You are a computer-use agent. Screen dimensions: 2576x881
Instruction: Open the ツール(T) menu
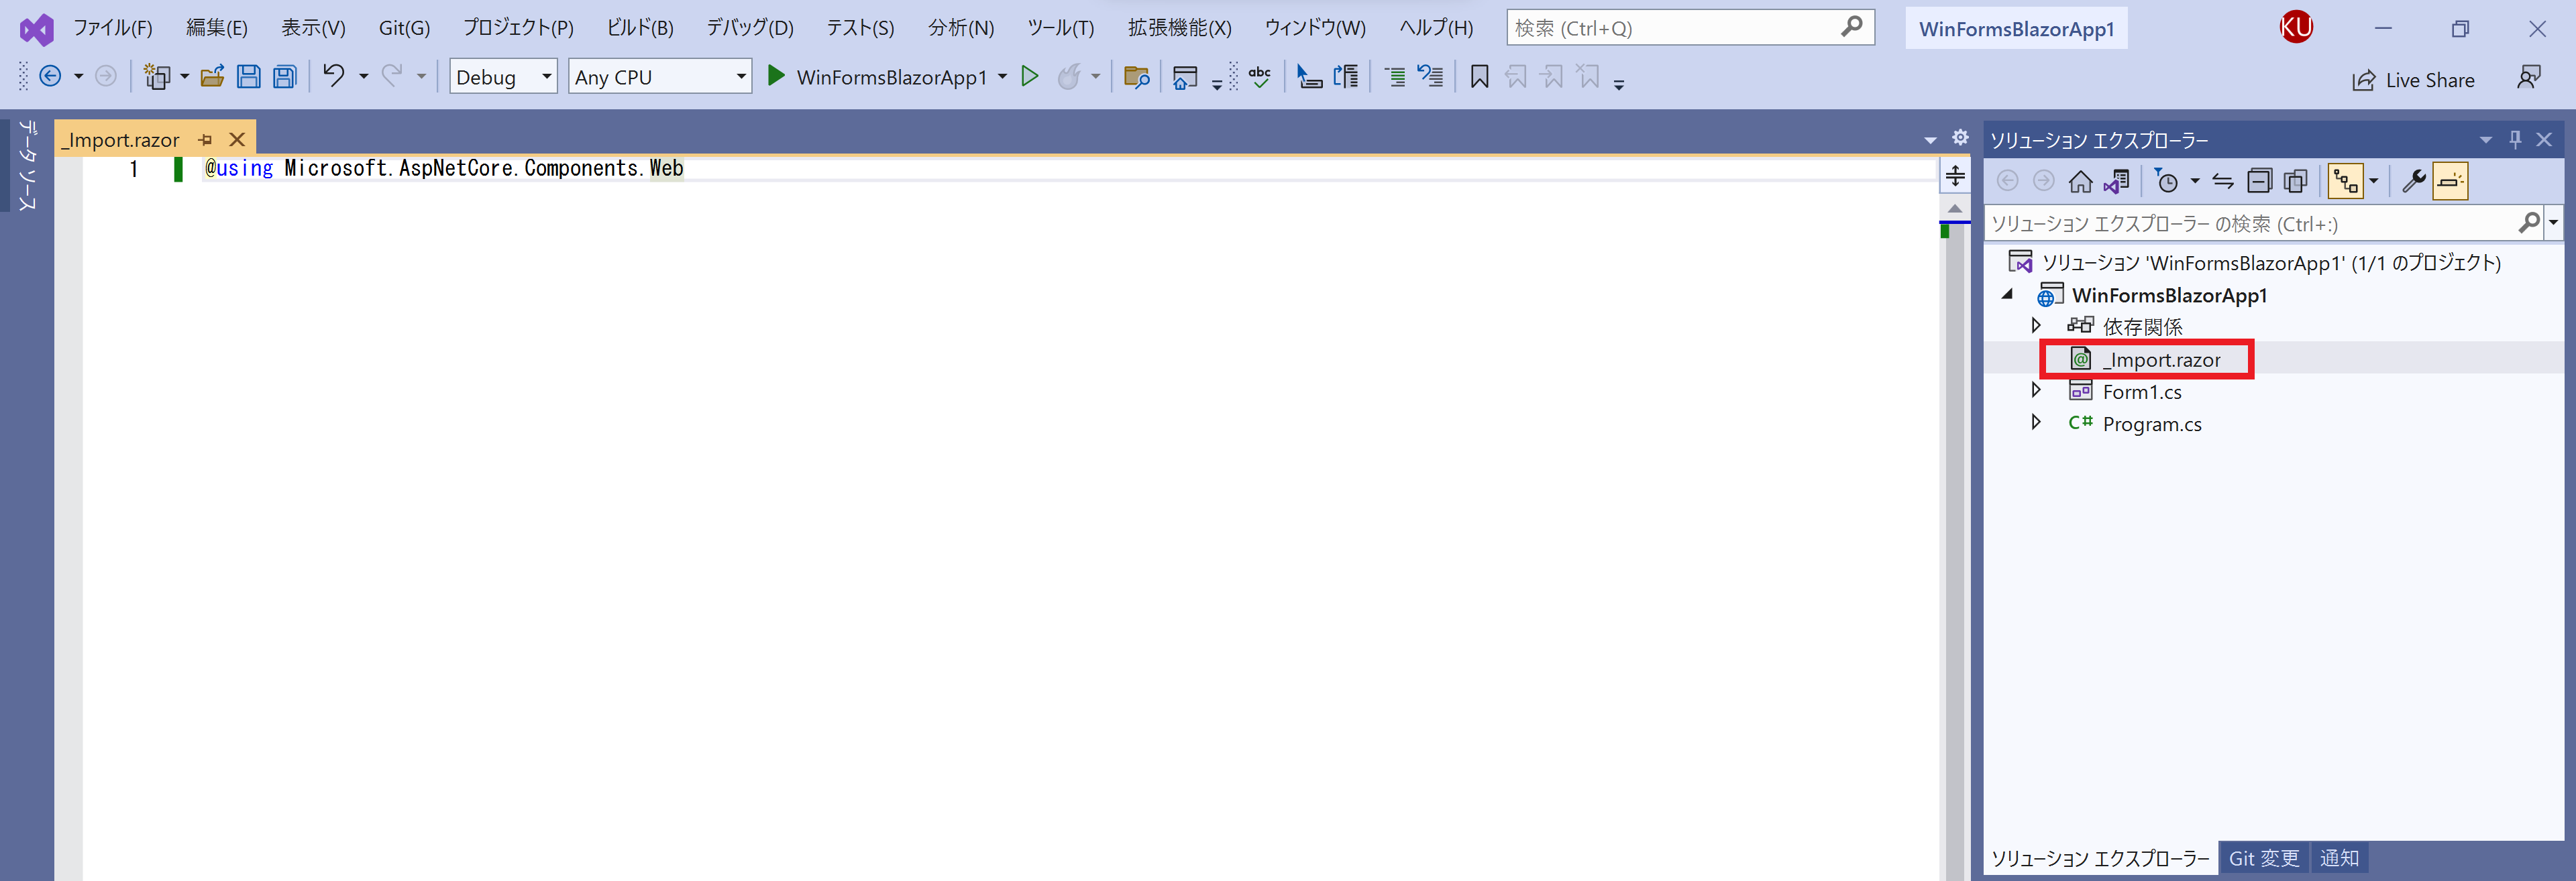[1060, 28]
